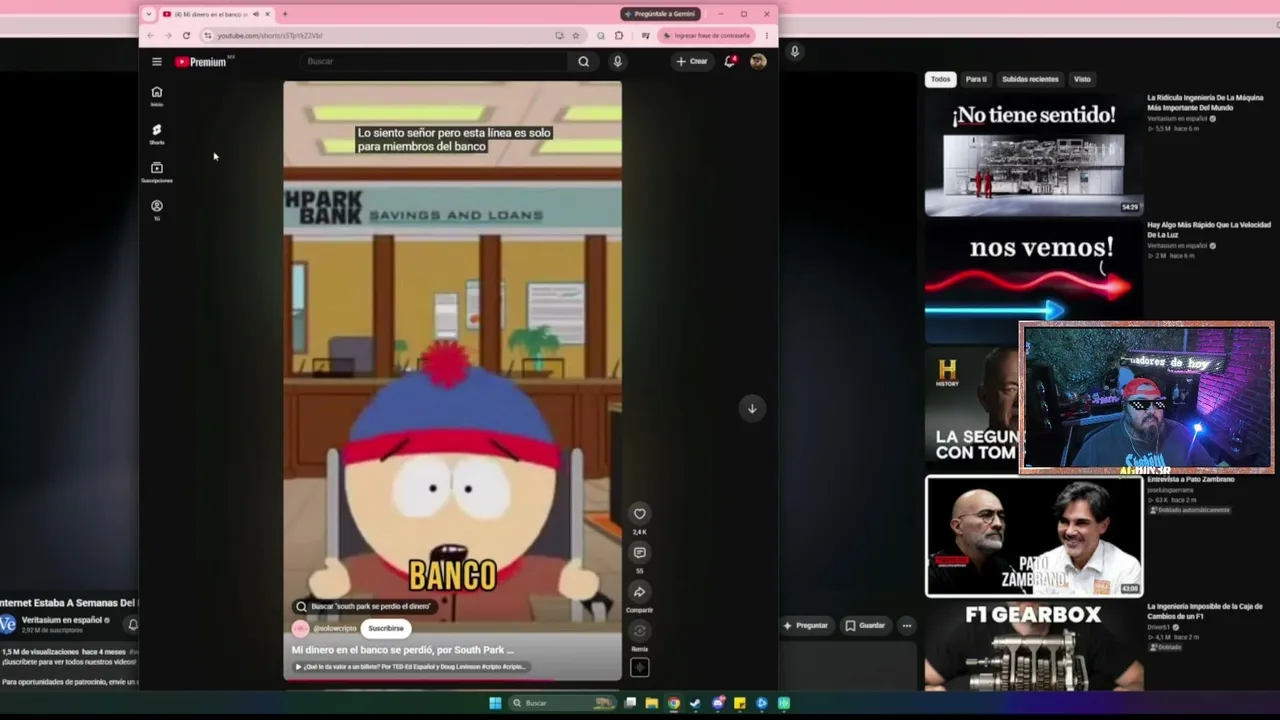1280x720 pixels.
Task: Open the ¡No tiene sentido! video thumbnail
Action: tap(1033, 155)
